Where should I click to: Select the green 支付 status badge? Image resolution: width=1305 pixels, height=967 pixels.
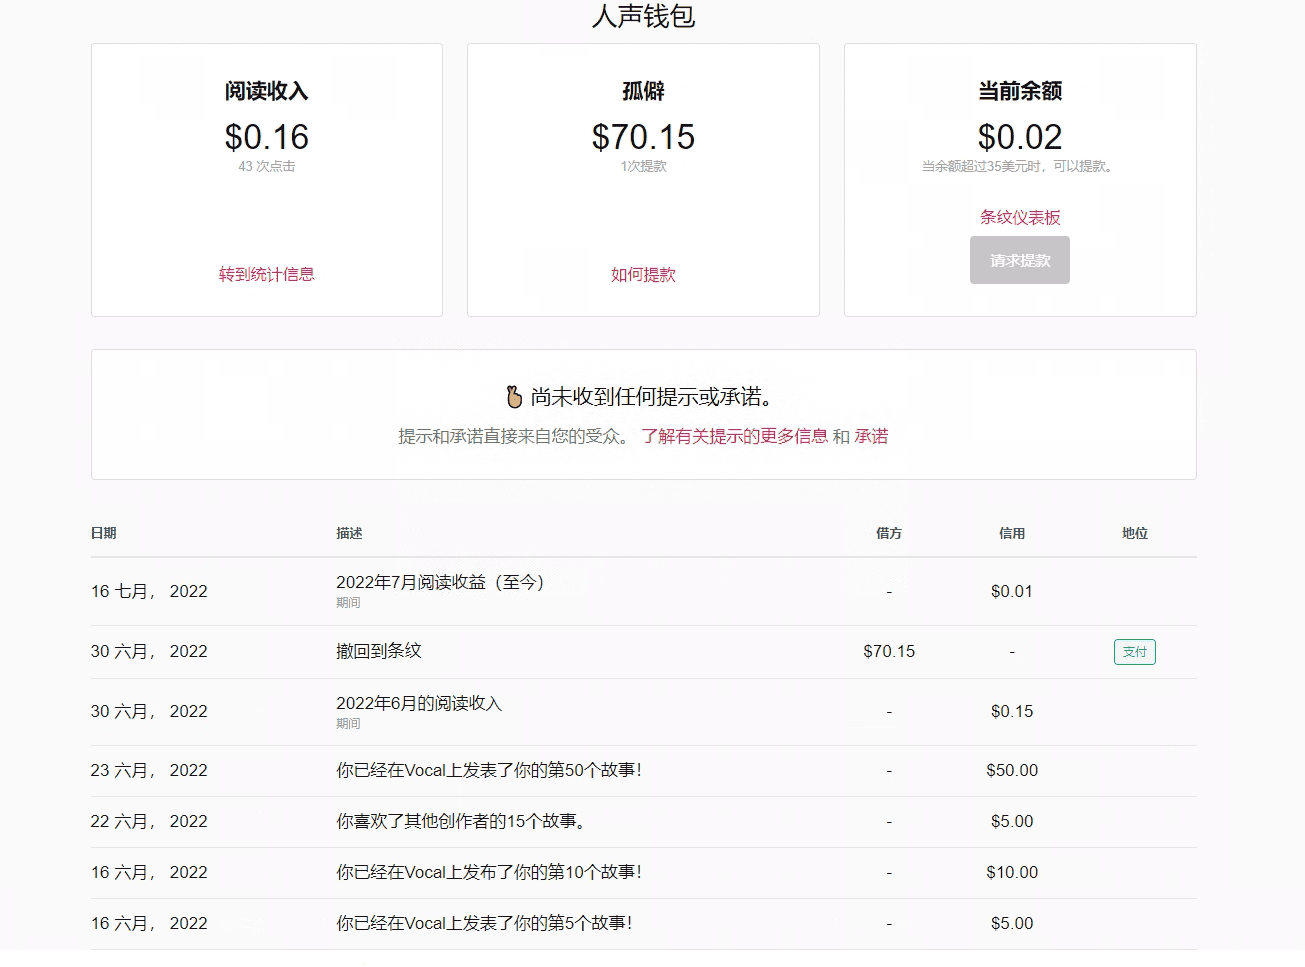(x=1134, y=651)
